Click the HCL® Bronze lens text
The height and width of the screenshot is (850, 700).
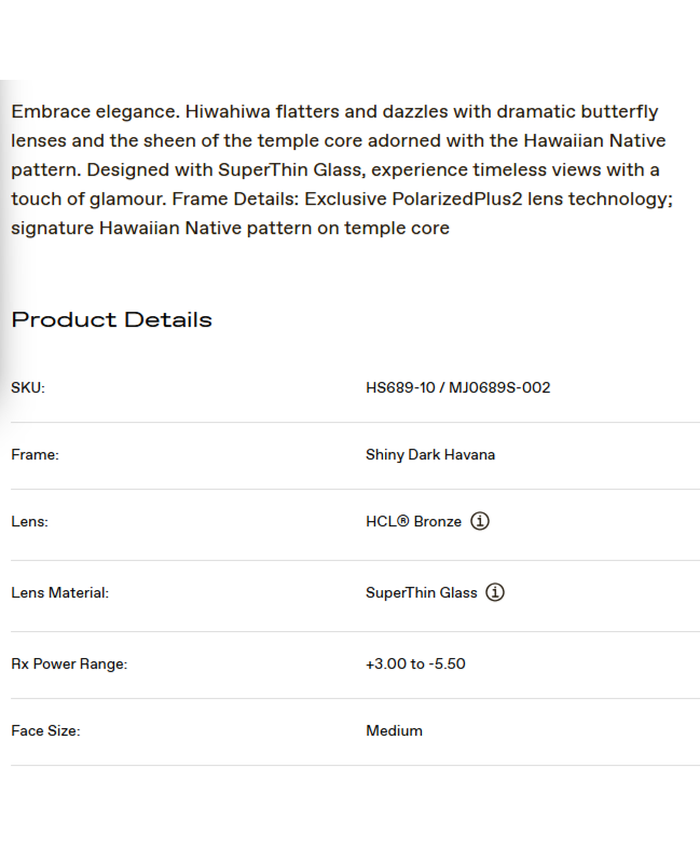pos(413,522)
